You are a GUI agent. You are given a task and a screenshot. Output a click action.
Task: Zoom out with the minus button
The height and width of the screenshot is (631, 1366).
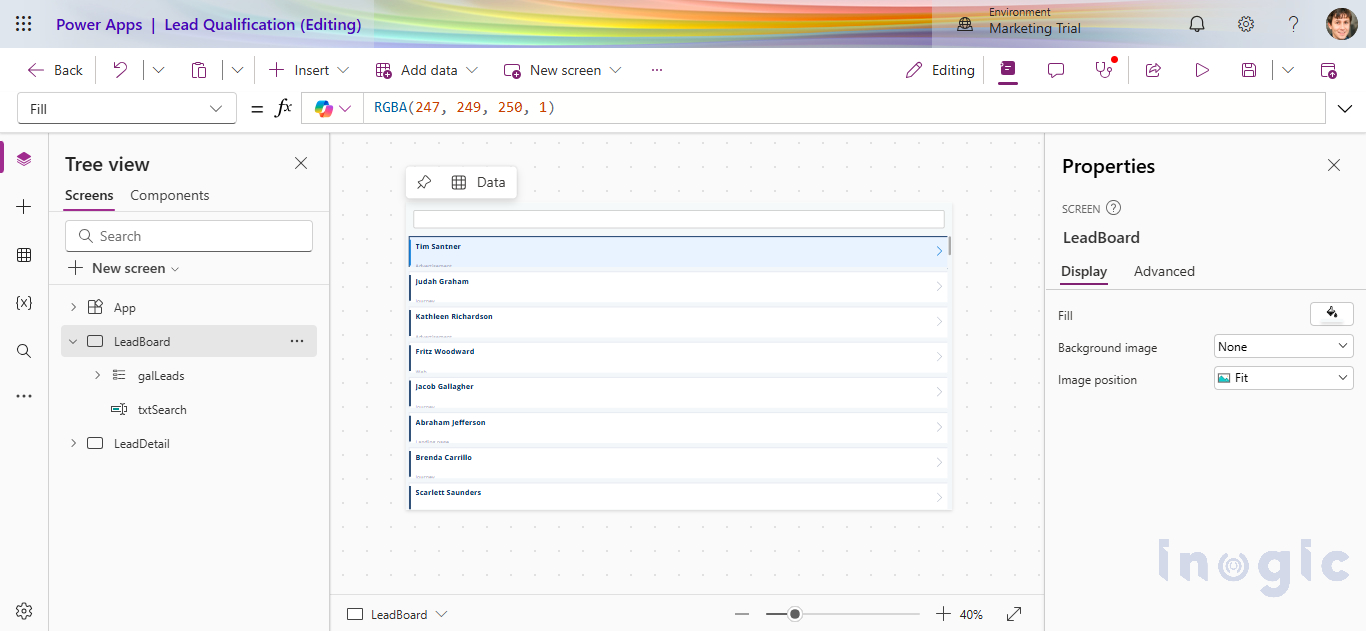pos(741,614)
